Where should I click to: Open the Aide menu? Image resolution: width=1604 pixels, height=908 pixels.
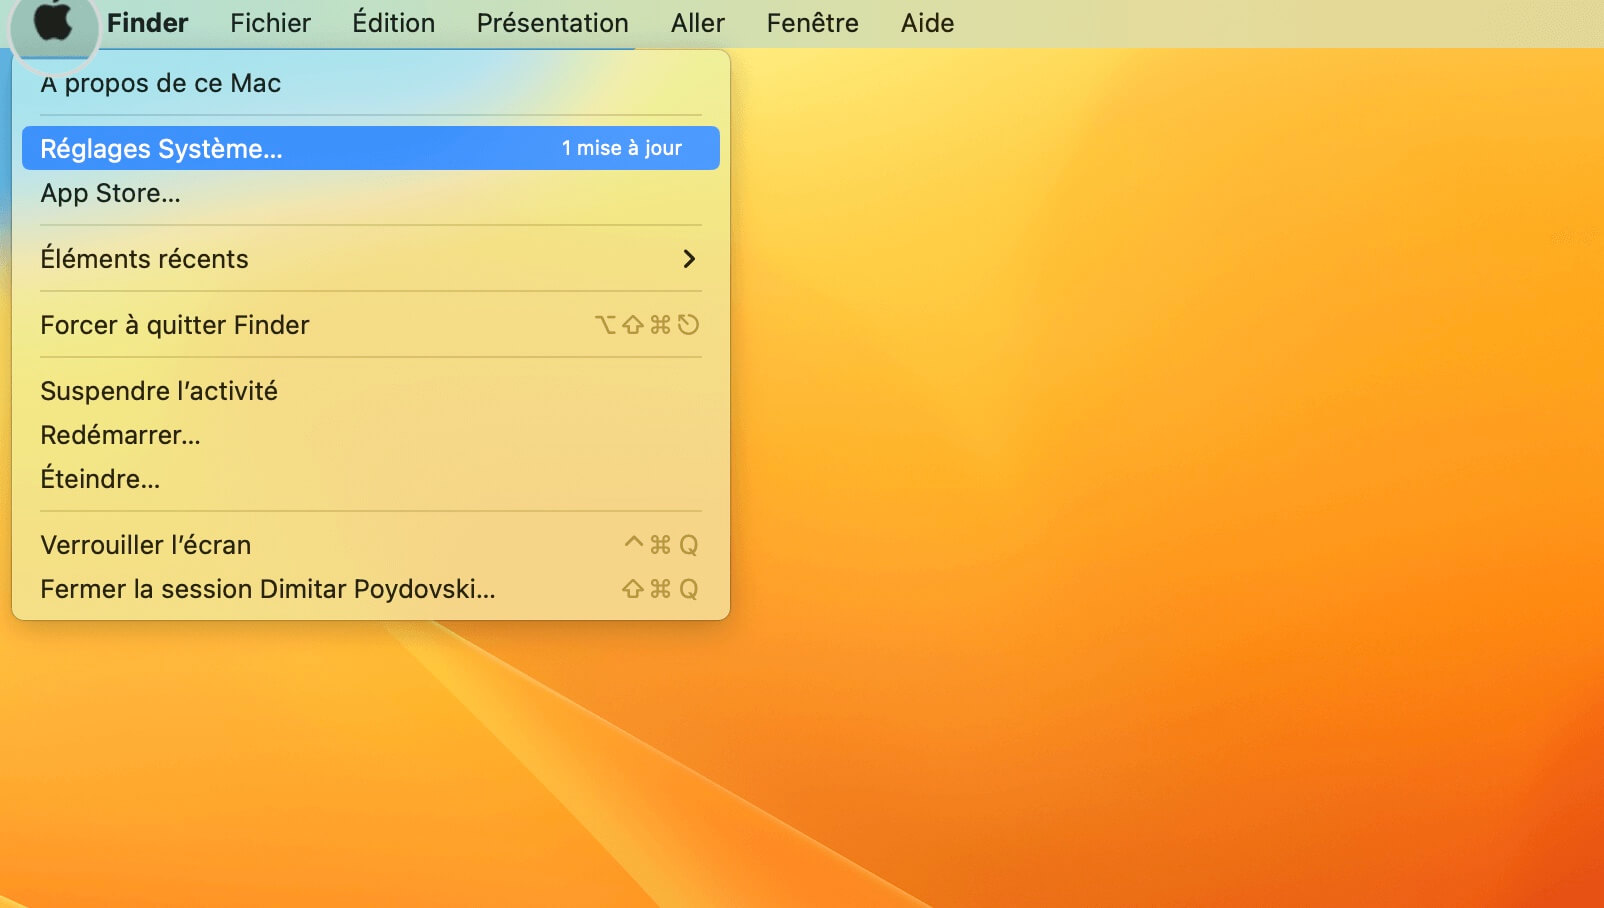pyautogui.click(x=927, y=23)
